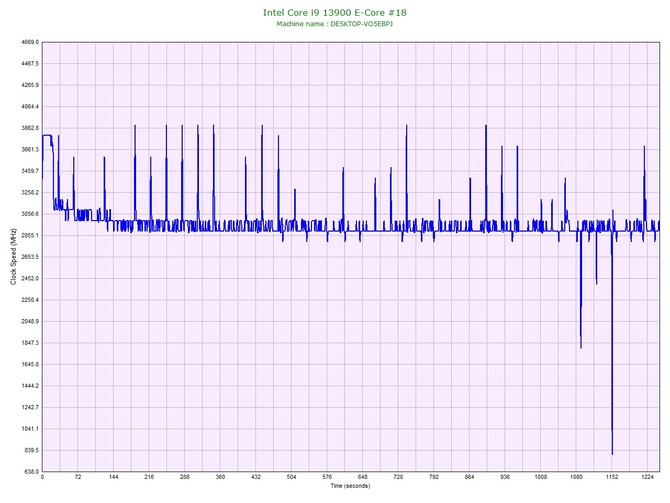The height and width of the screenshot is (503, 670).
Task: Click the 4265.9 y-axis value
Action: (x=30, y=85)
